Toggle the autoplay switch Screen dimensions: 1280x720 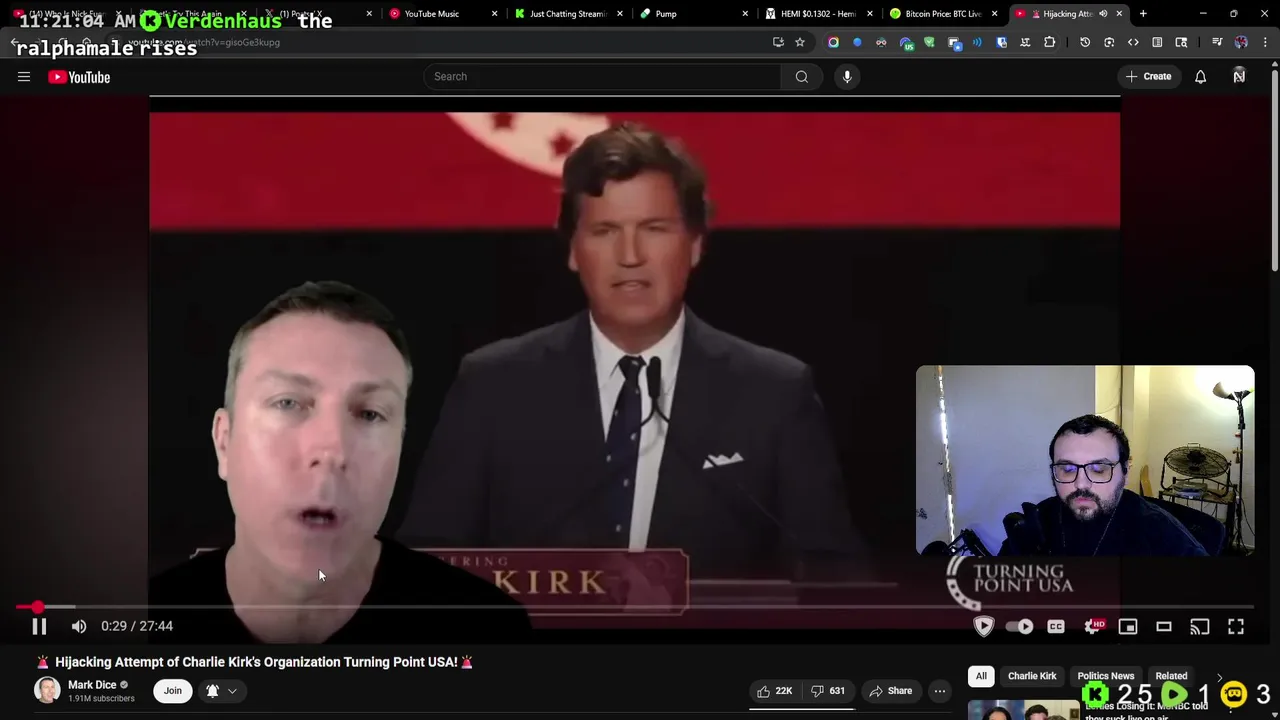coord(1019,626)
